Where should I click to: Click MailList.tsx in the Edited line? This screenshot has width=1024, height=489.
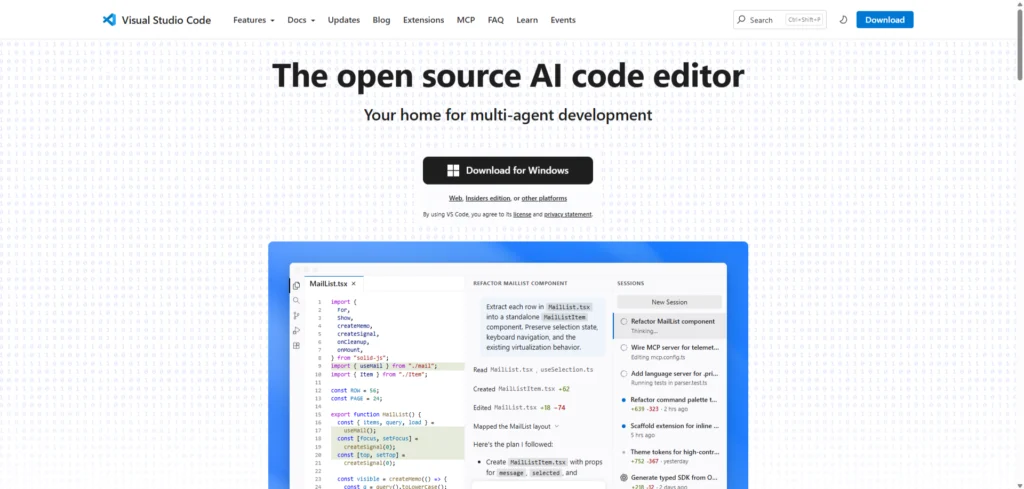click(515, 407)
